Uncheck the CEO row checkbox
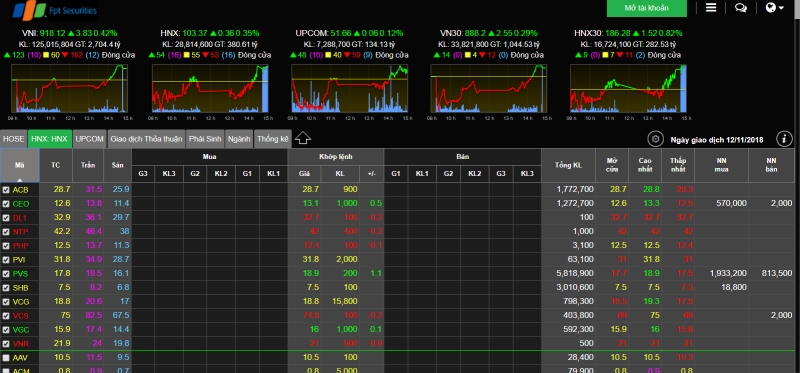The height and width of the screenshot is (373, 800). pos(6,204)
